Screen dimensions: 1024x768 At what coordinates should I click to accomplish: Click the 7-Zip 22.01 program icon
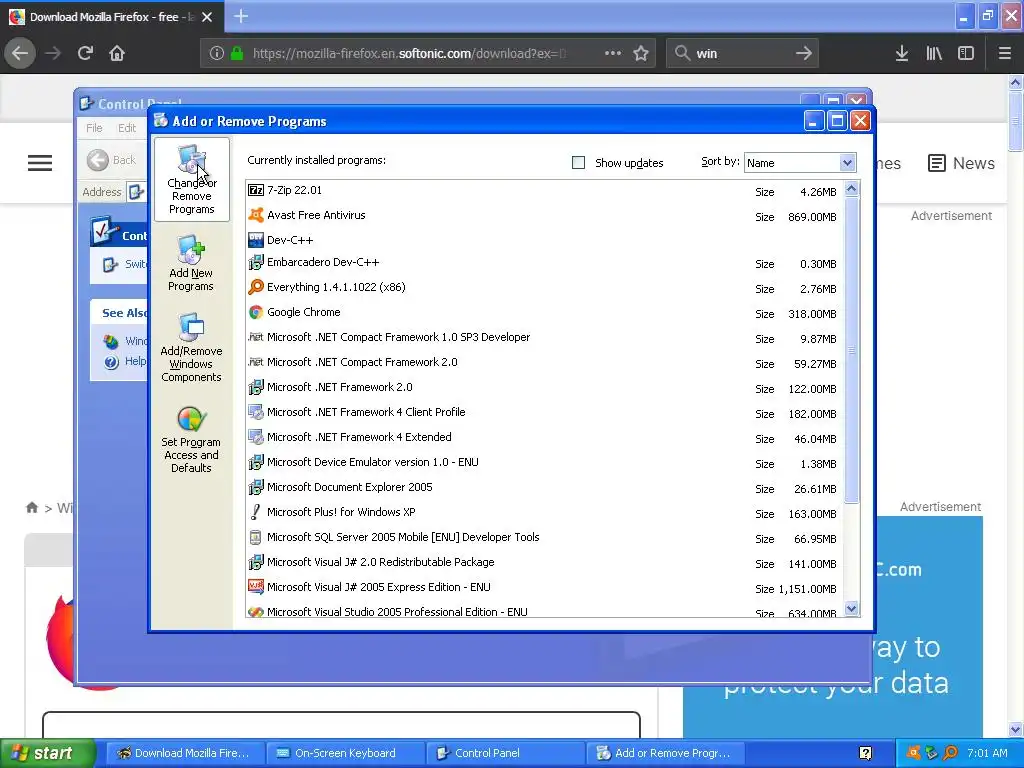256,190
